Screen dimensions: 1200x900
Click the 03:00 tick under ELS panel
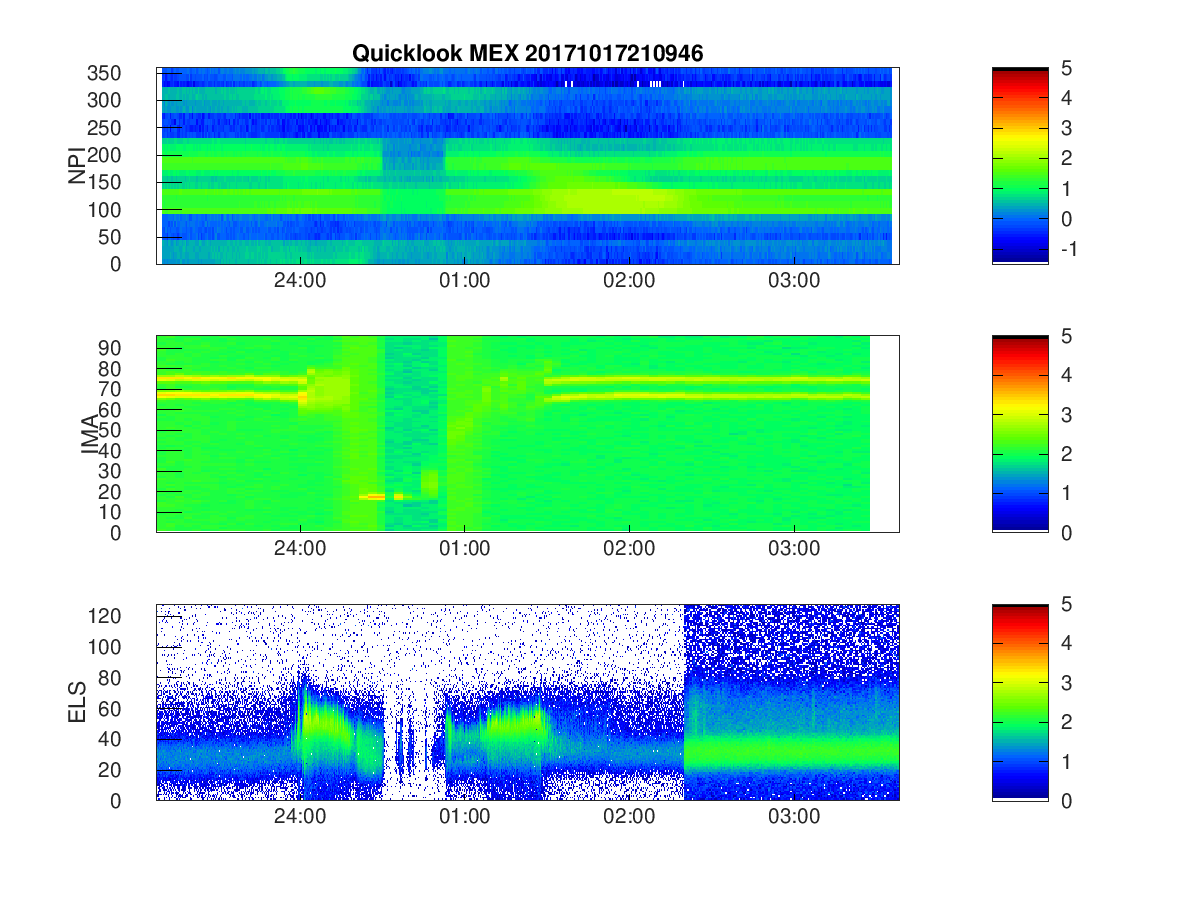click(x=794, y=816)
